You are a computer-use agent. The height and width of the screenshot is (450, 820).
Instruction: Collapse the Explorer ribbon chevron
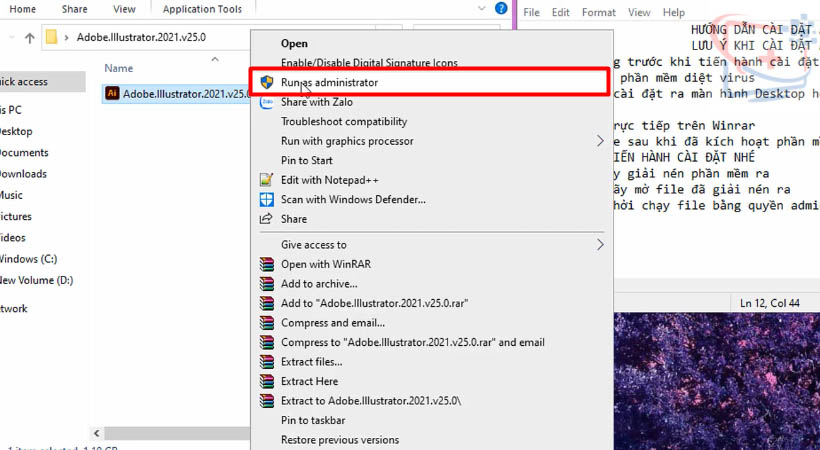(482, 8)
